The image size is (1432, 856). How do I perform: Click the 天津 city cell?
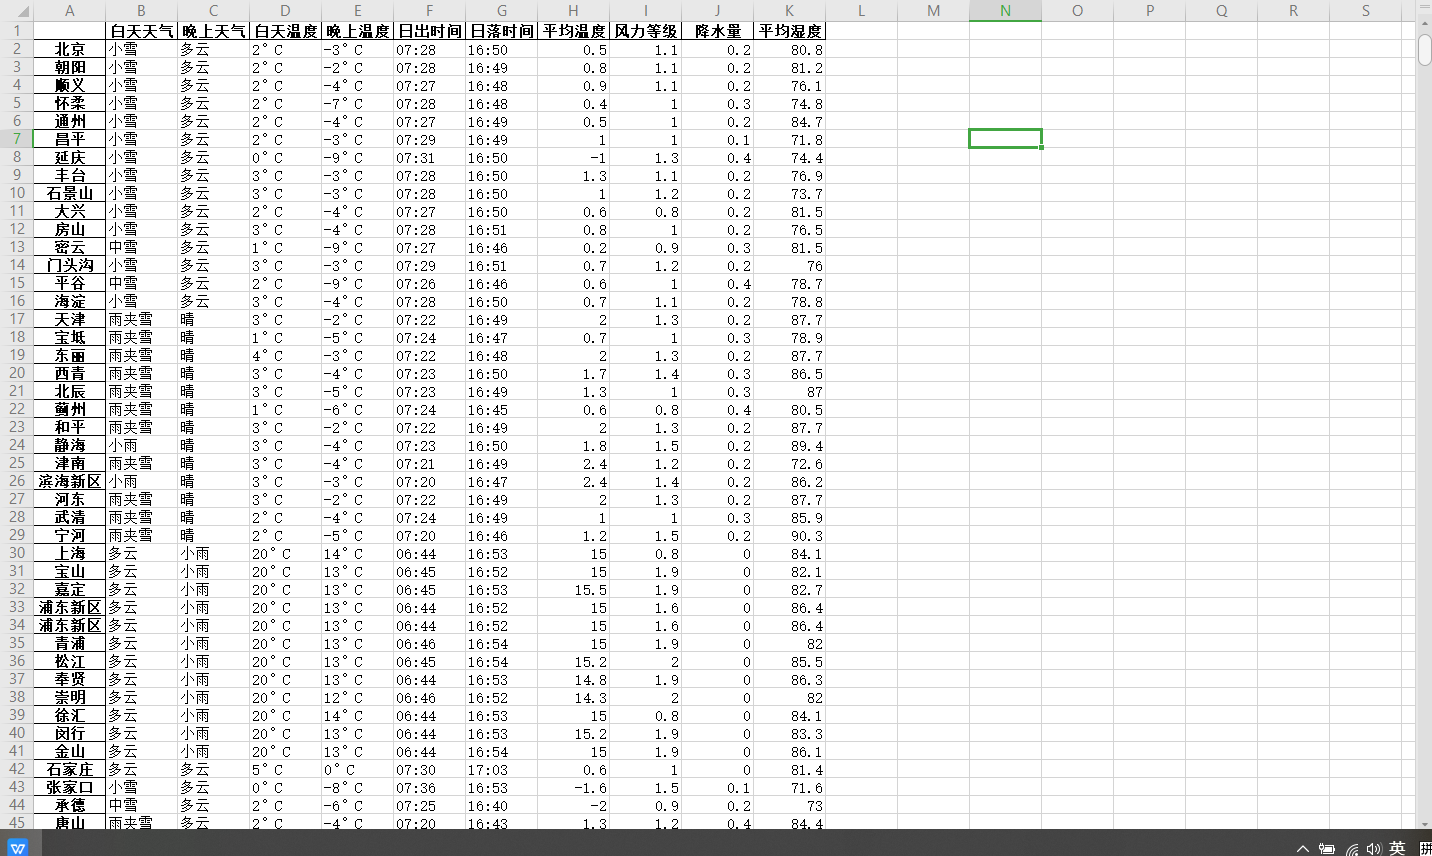[x=69, y=319]
